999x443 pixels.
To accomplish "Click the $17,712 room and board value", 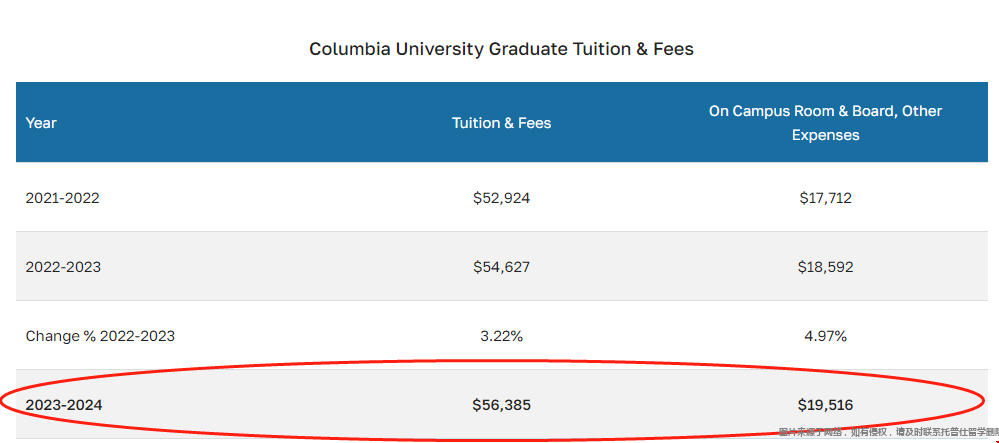I will [x=825, y=198].
